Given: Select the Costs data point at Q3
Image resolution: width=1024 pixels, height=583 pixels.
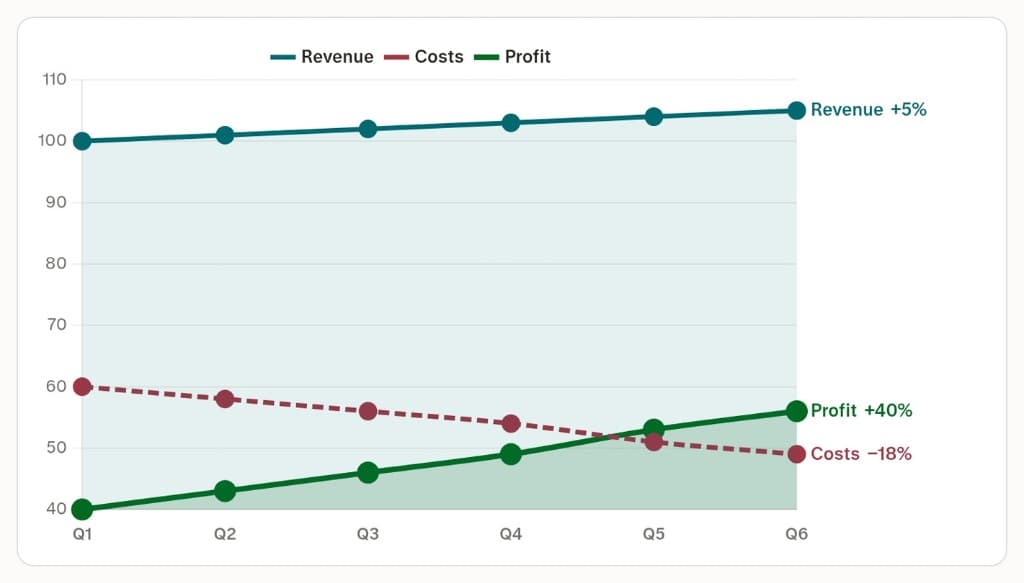Looking at the screenshot, I should click(368, 411).
